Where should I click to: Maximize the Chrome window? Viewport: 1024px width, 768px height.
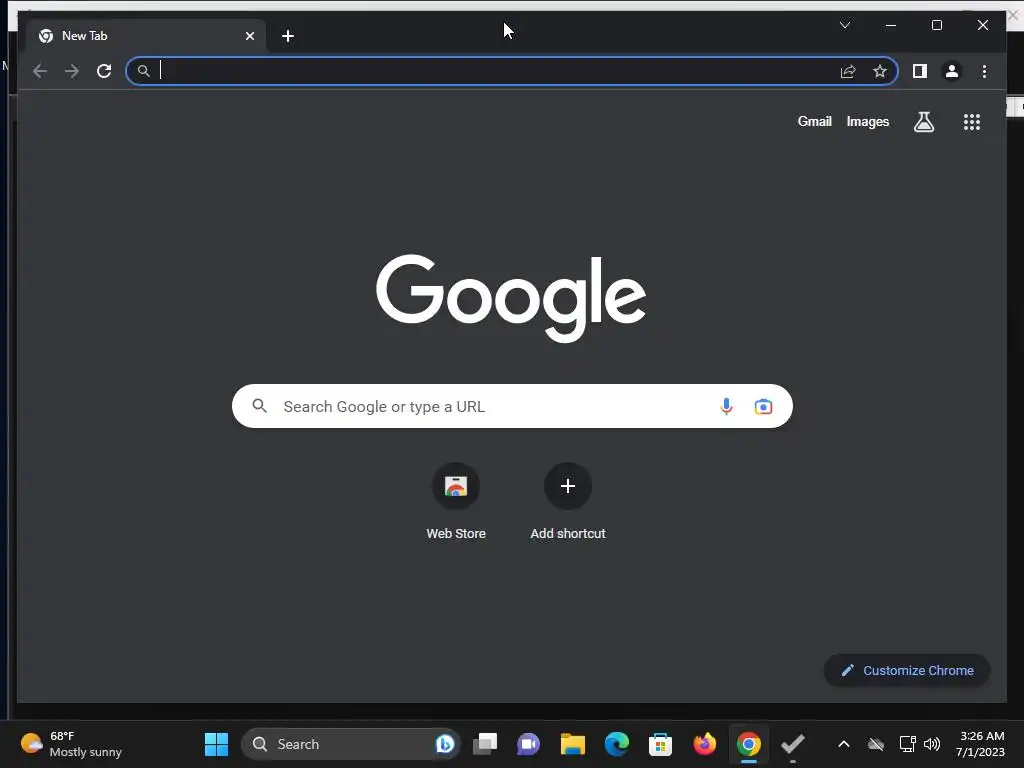tap(936, 25)
